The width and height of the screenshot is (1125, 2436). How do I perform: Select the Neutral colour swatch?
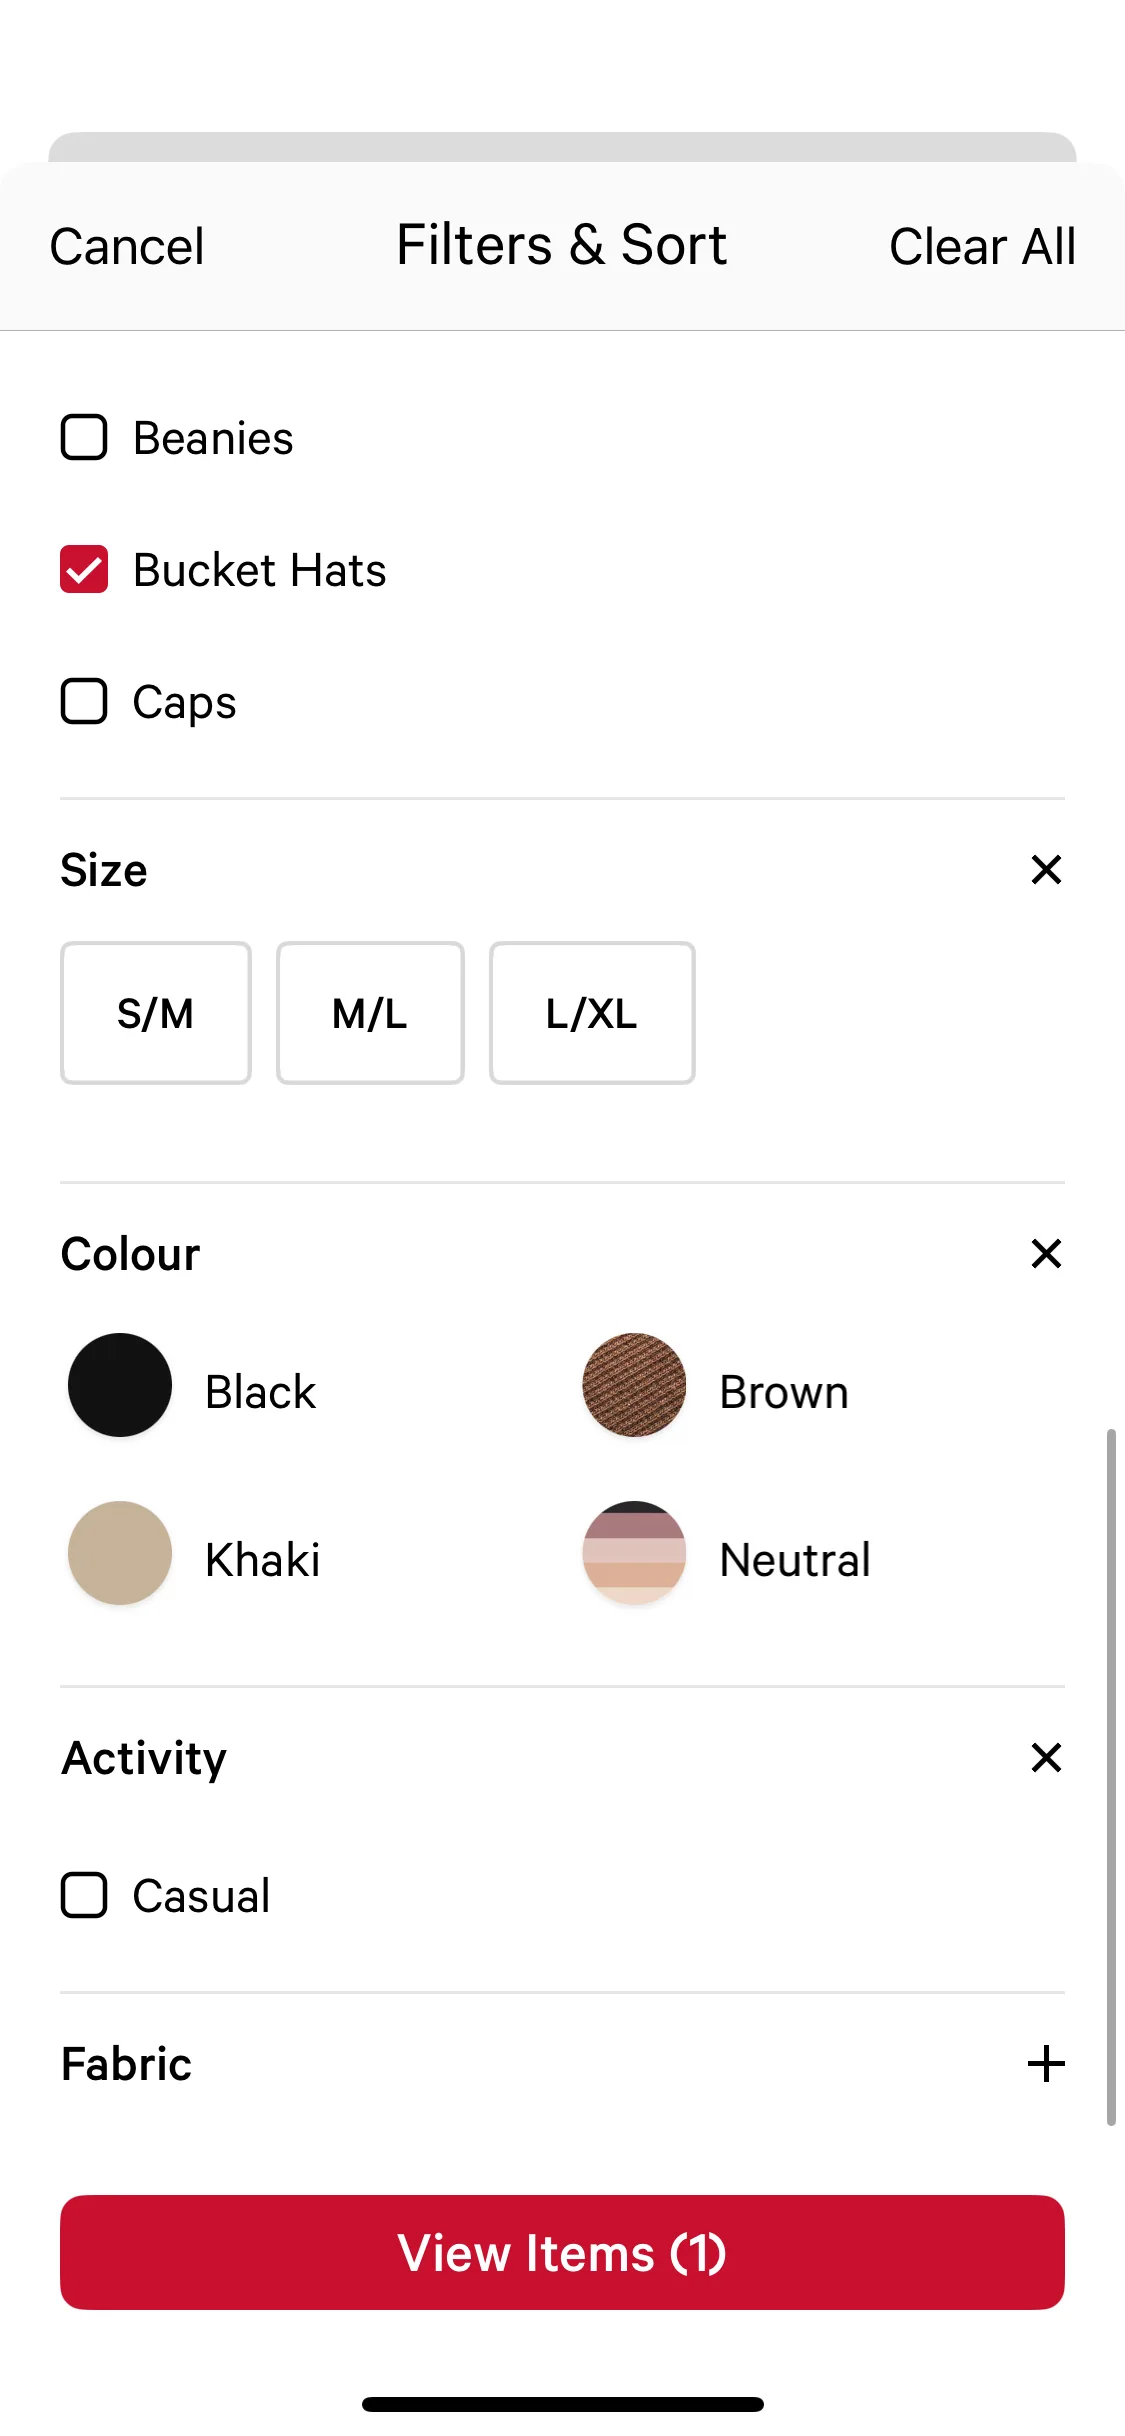pos(634,1553)
